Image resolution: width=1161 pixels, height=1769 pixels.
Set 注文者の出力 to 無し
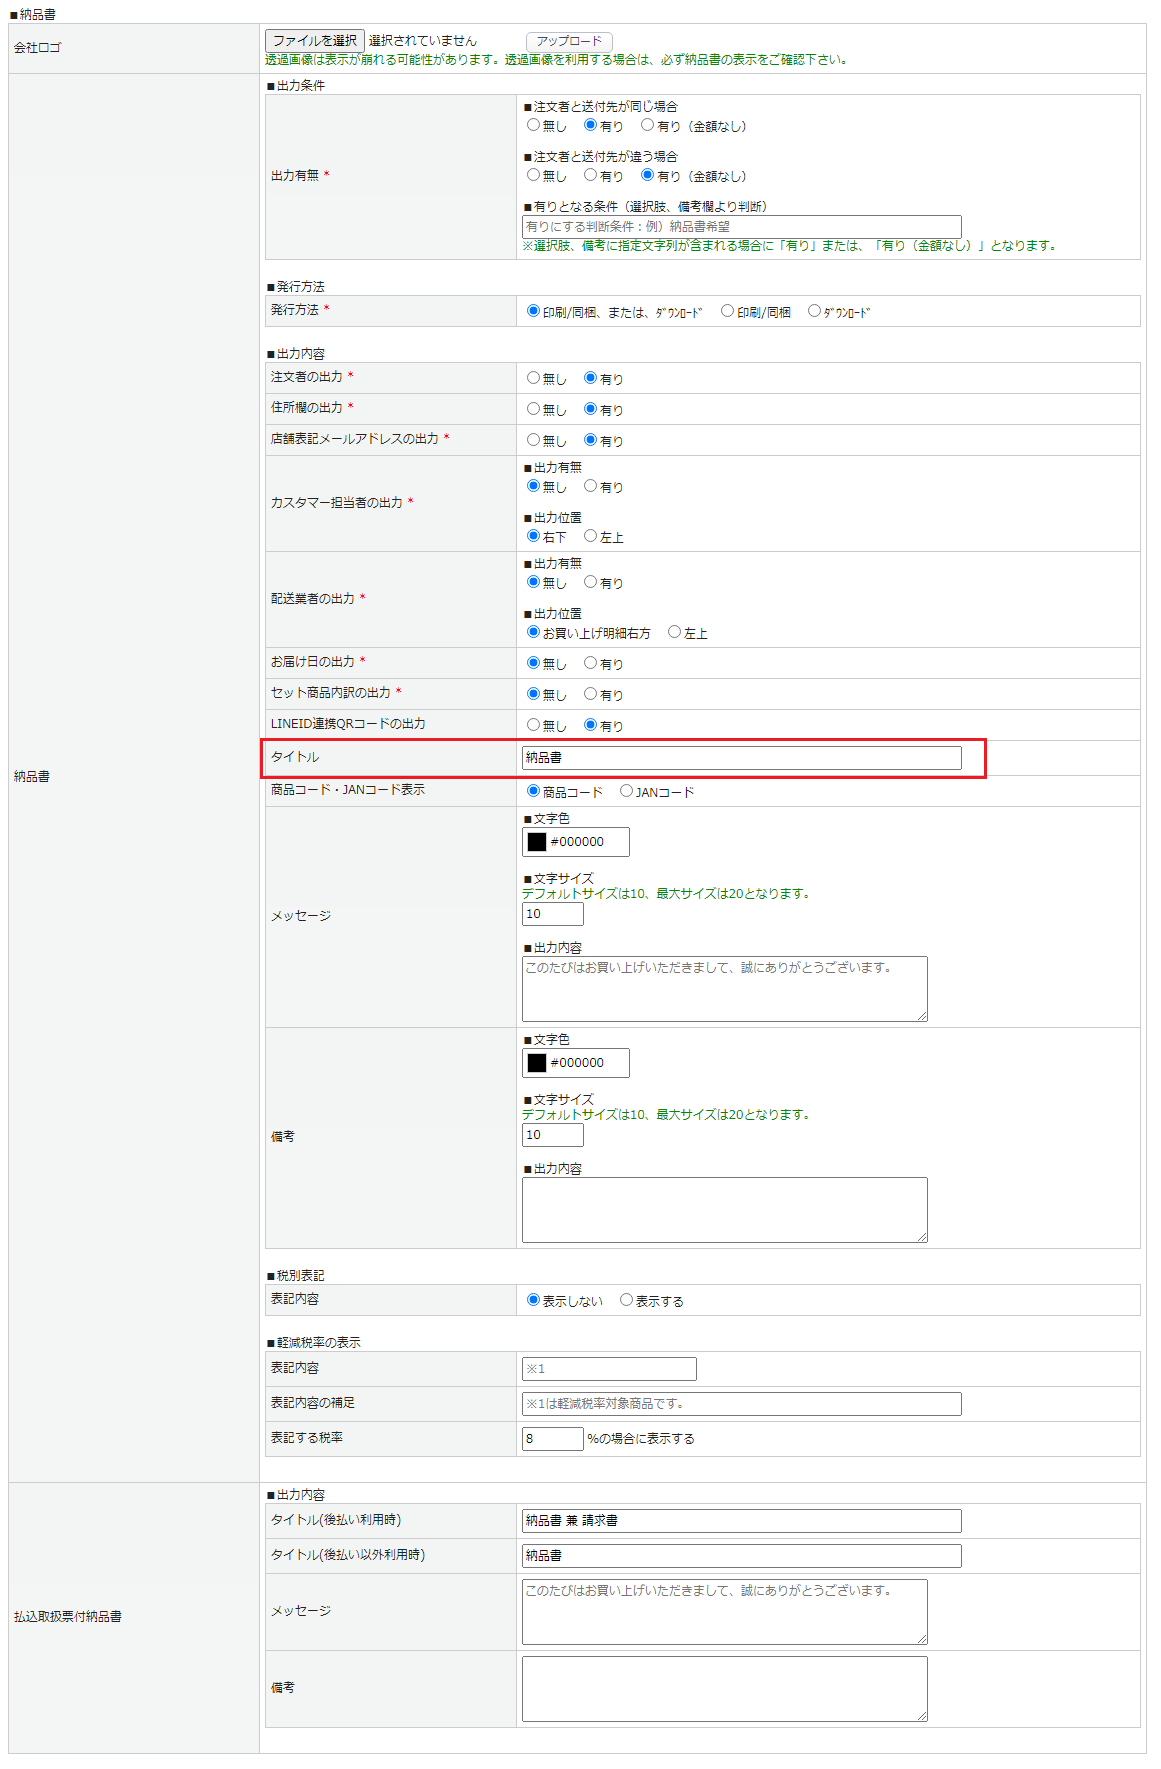pos(534,378)
